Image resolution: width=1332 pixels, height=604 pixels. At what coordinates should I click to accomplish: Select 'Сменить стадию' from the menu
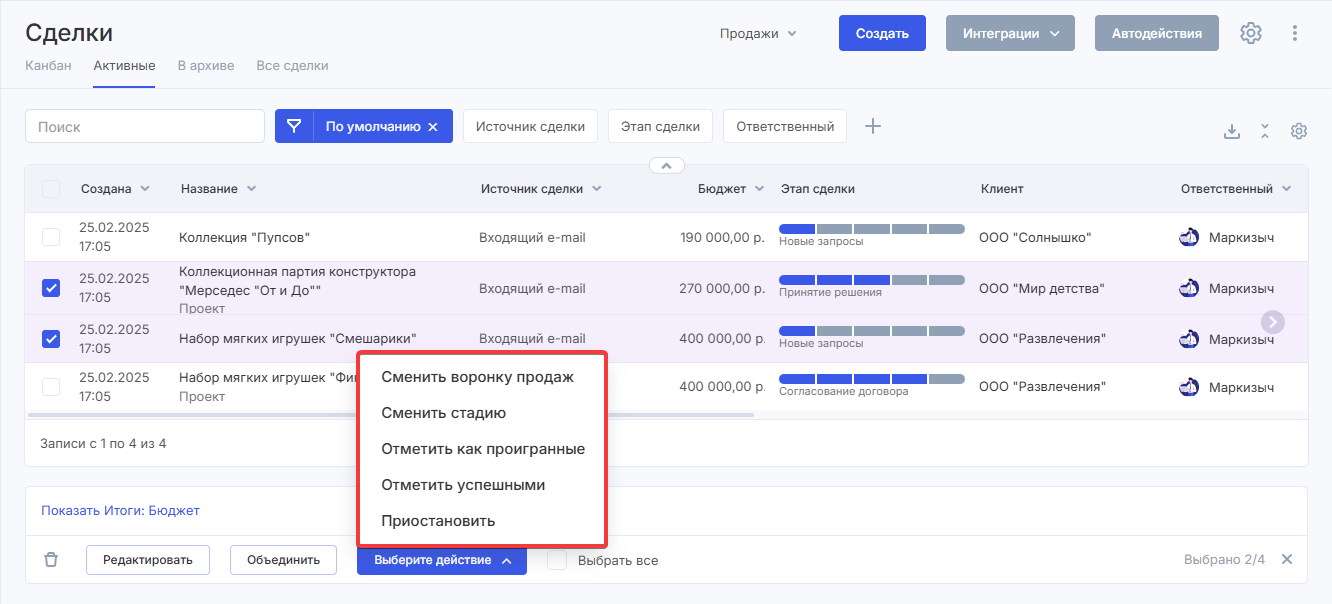(x=443, y=413)
